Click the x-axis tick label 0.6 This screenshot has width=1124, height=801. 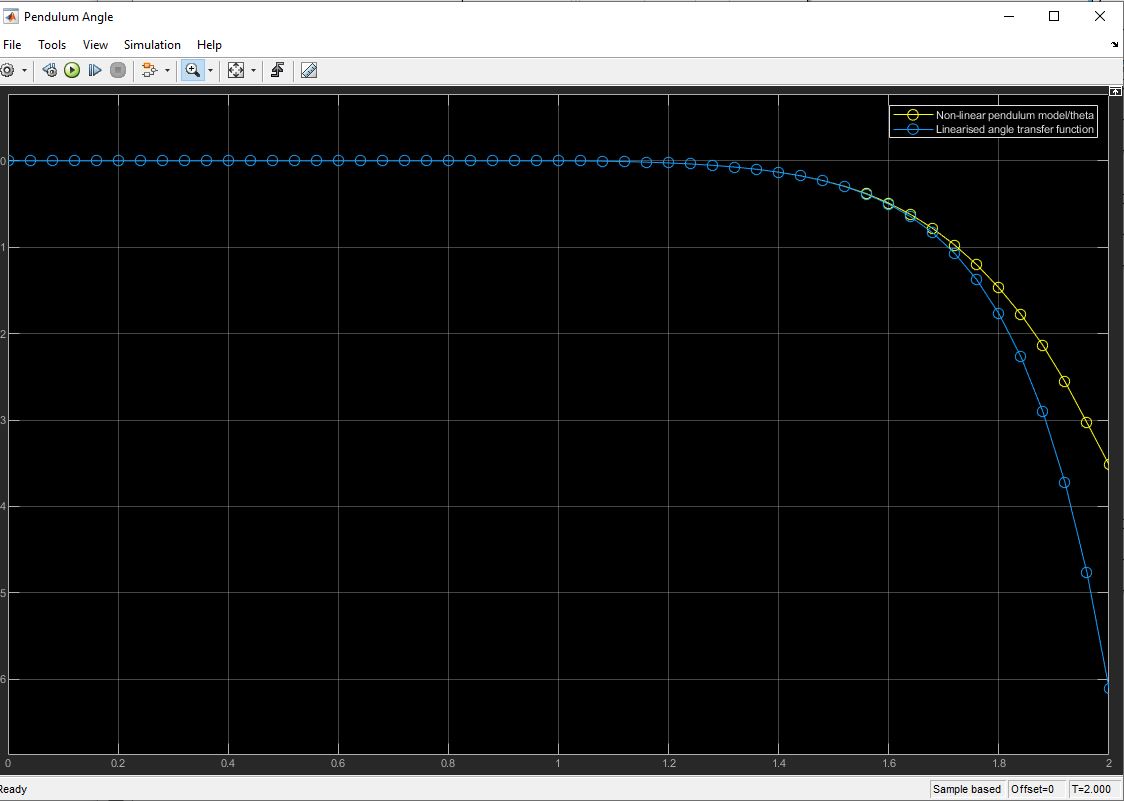[x=338, y=764]
